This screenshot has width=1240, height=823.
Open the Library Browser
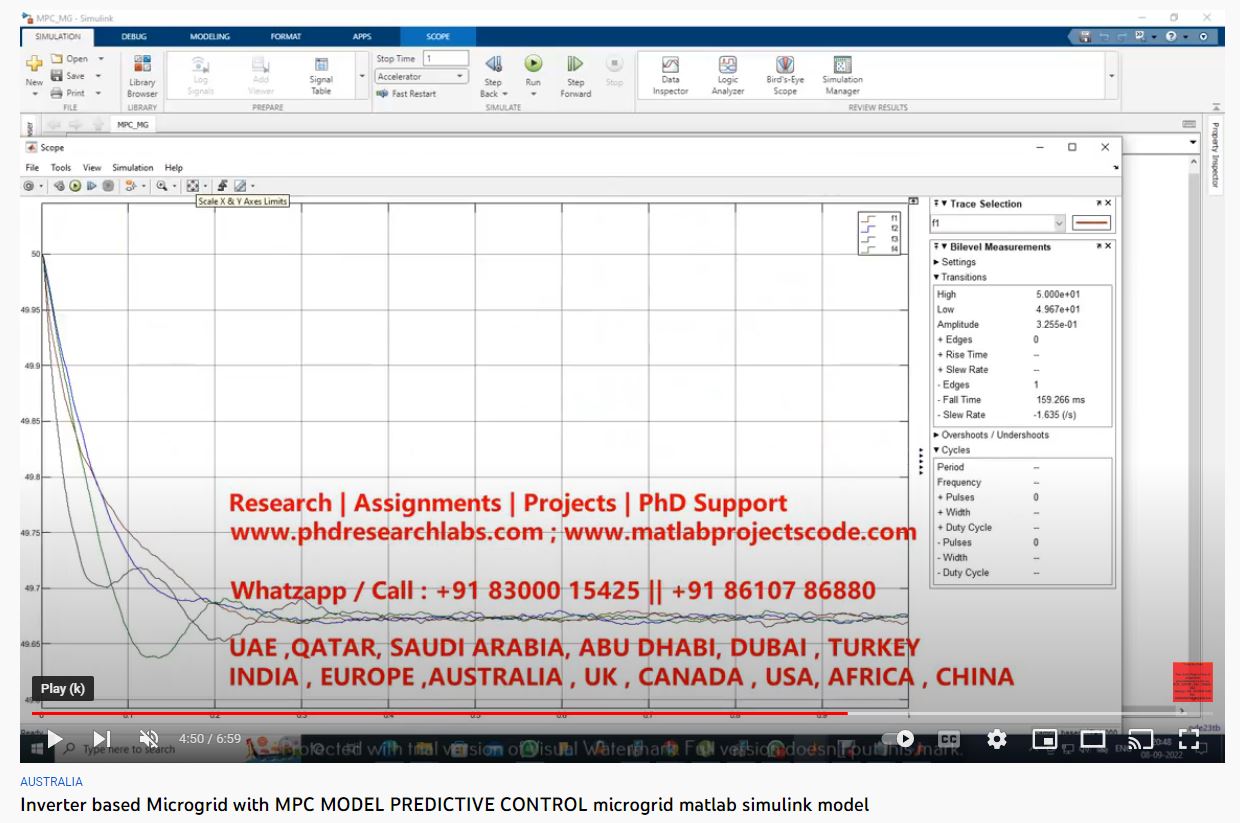pyautogui.click(x=142, y=75)
